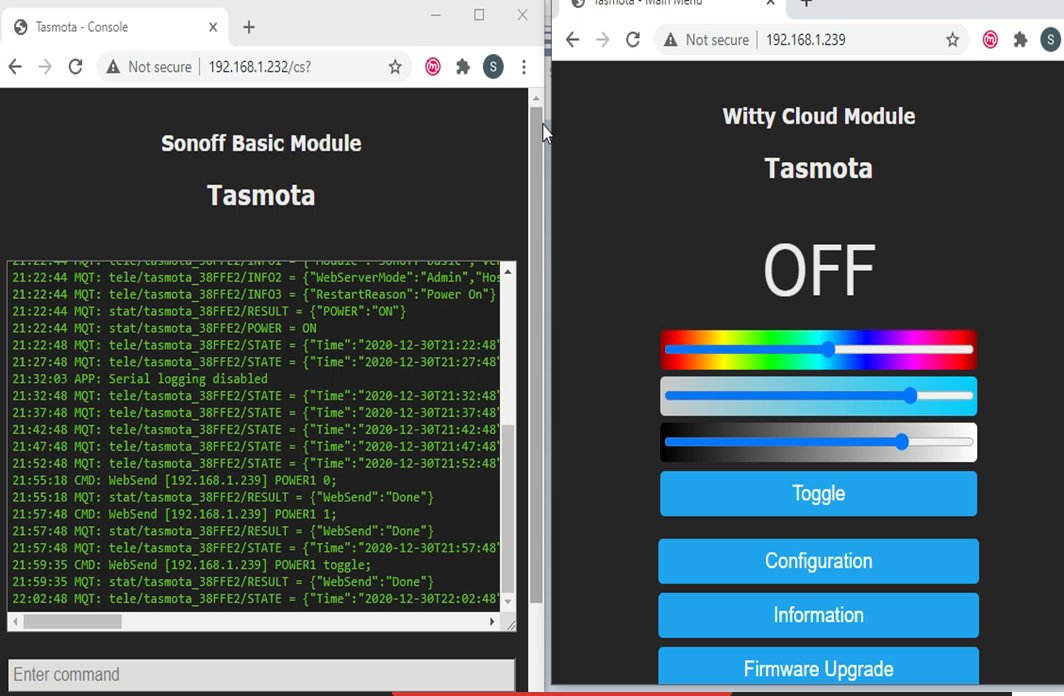Viewport: 1064px width, 696px height.
Task: Click the INFO3 'RestartReason' log line
Action: [254, 294]
